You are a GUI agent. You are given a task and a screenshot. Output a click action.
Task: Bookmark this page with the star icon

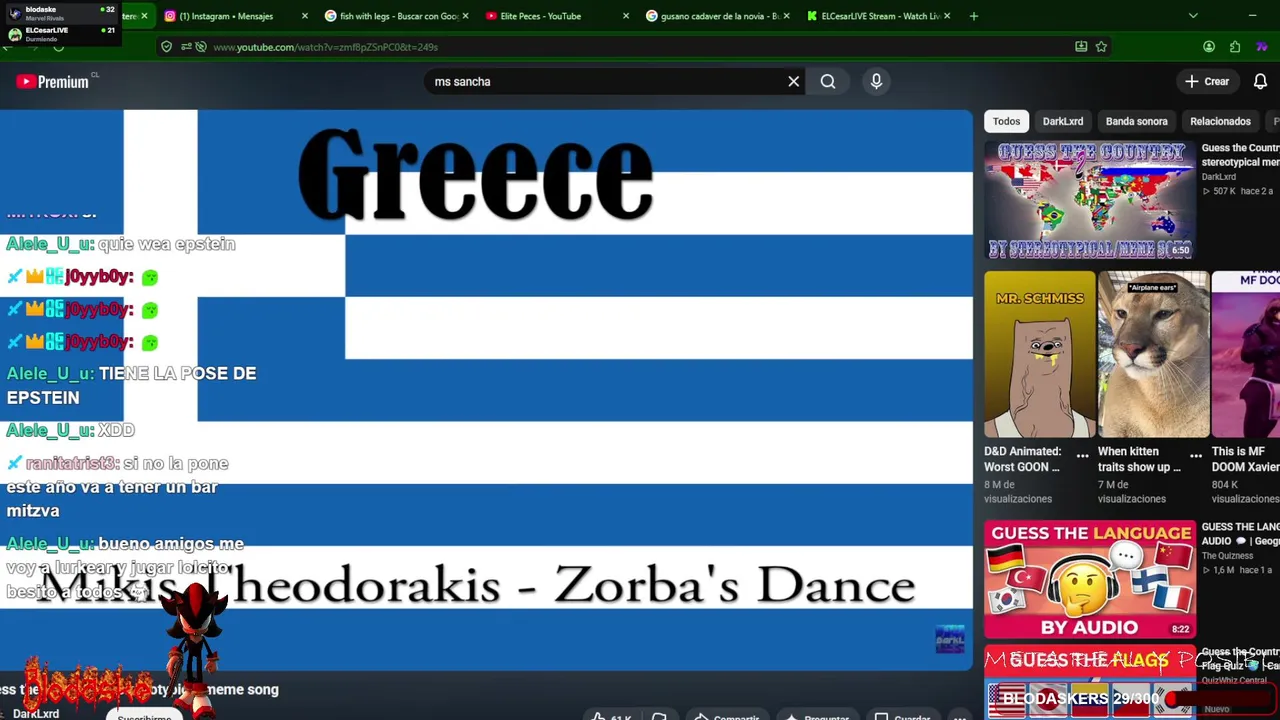point(1101,47)
